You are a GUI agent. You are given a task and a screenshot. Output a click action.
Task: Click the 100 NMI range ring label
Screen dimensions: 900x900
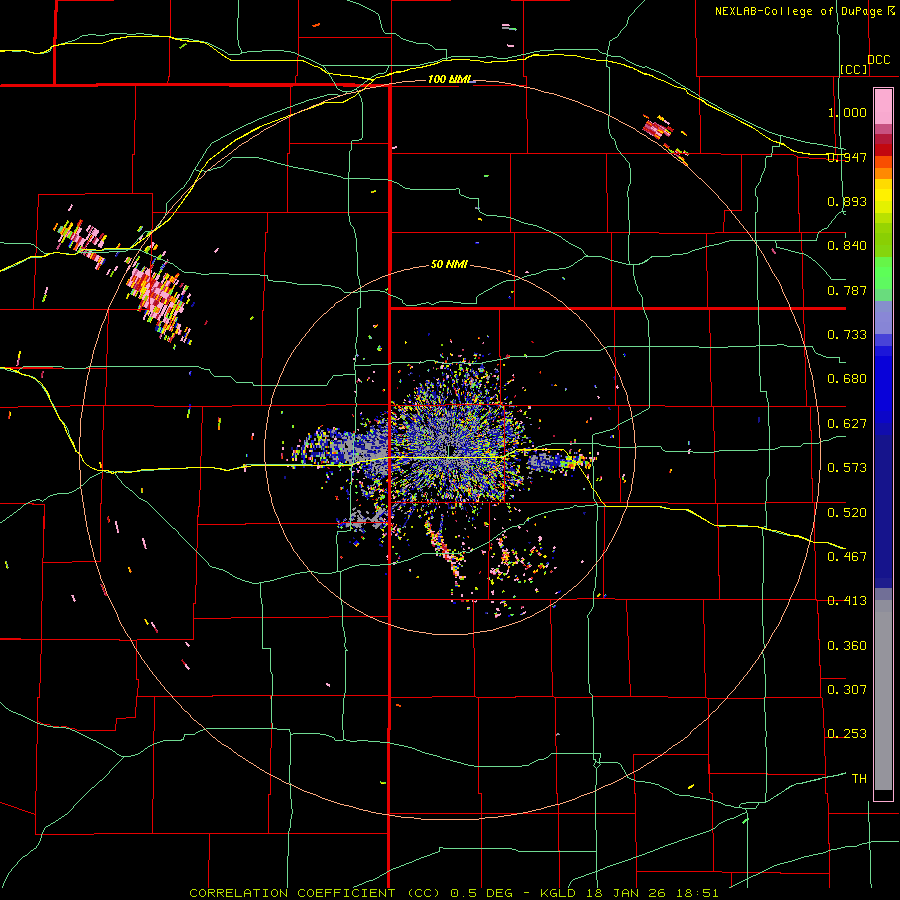[x=449, y=79]
